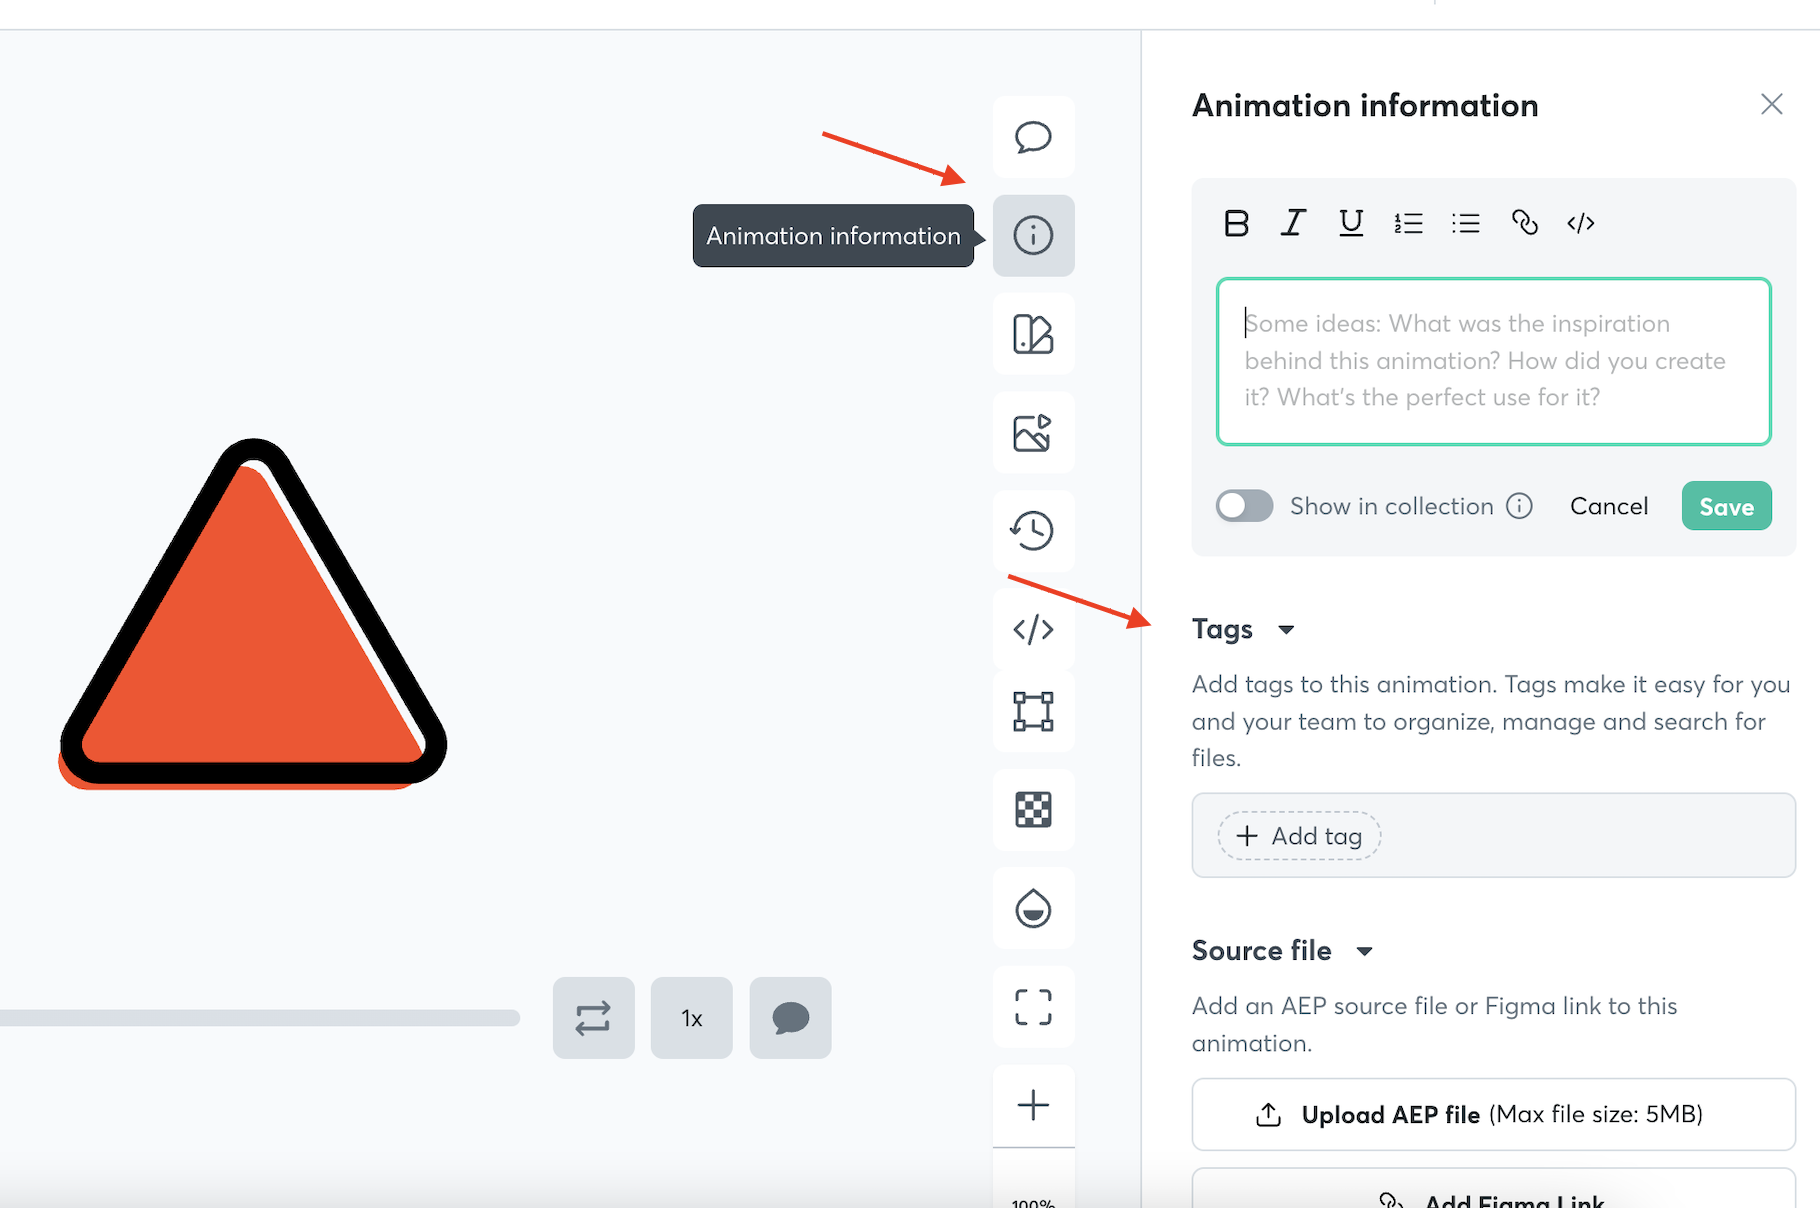This screenshot has height=1208, width=1820.
Task: Toggle the checkerboard transparency background
Action: (x=1033, y=809)
